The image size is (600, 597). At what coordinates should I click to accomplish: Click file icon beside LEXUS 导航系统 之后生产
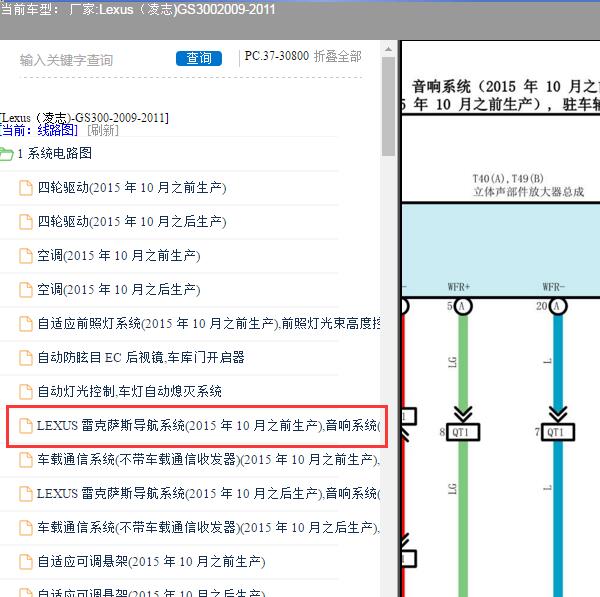click(x=26, y=494)
